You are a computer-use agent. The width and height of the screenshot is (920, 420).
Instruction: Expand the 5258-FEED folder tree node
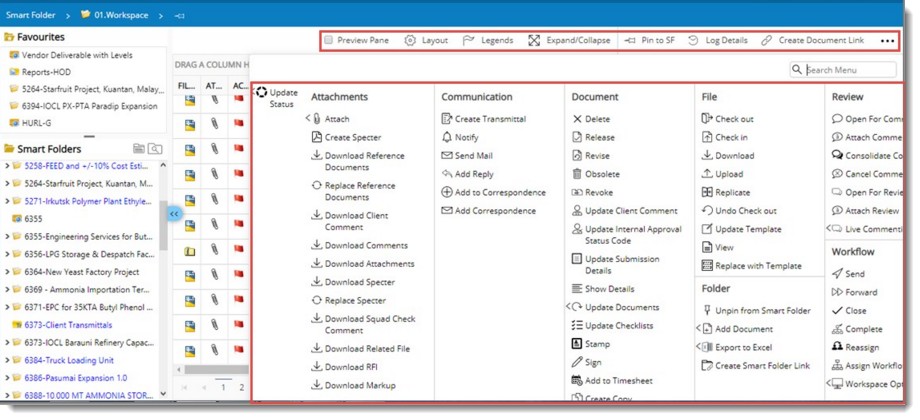[x=8, y=166]
